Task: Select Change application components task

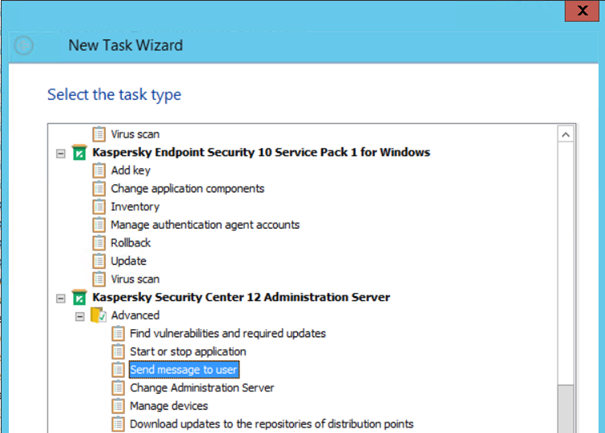Action: coord(187,189)
